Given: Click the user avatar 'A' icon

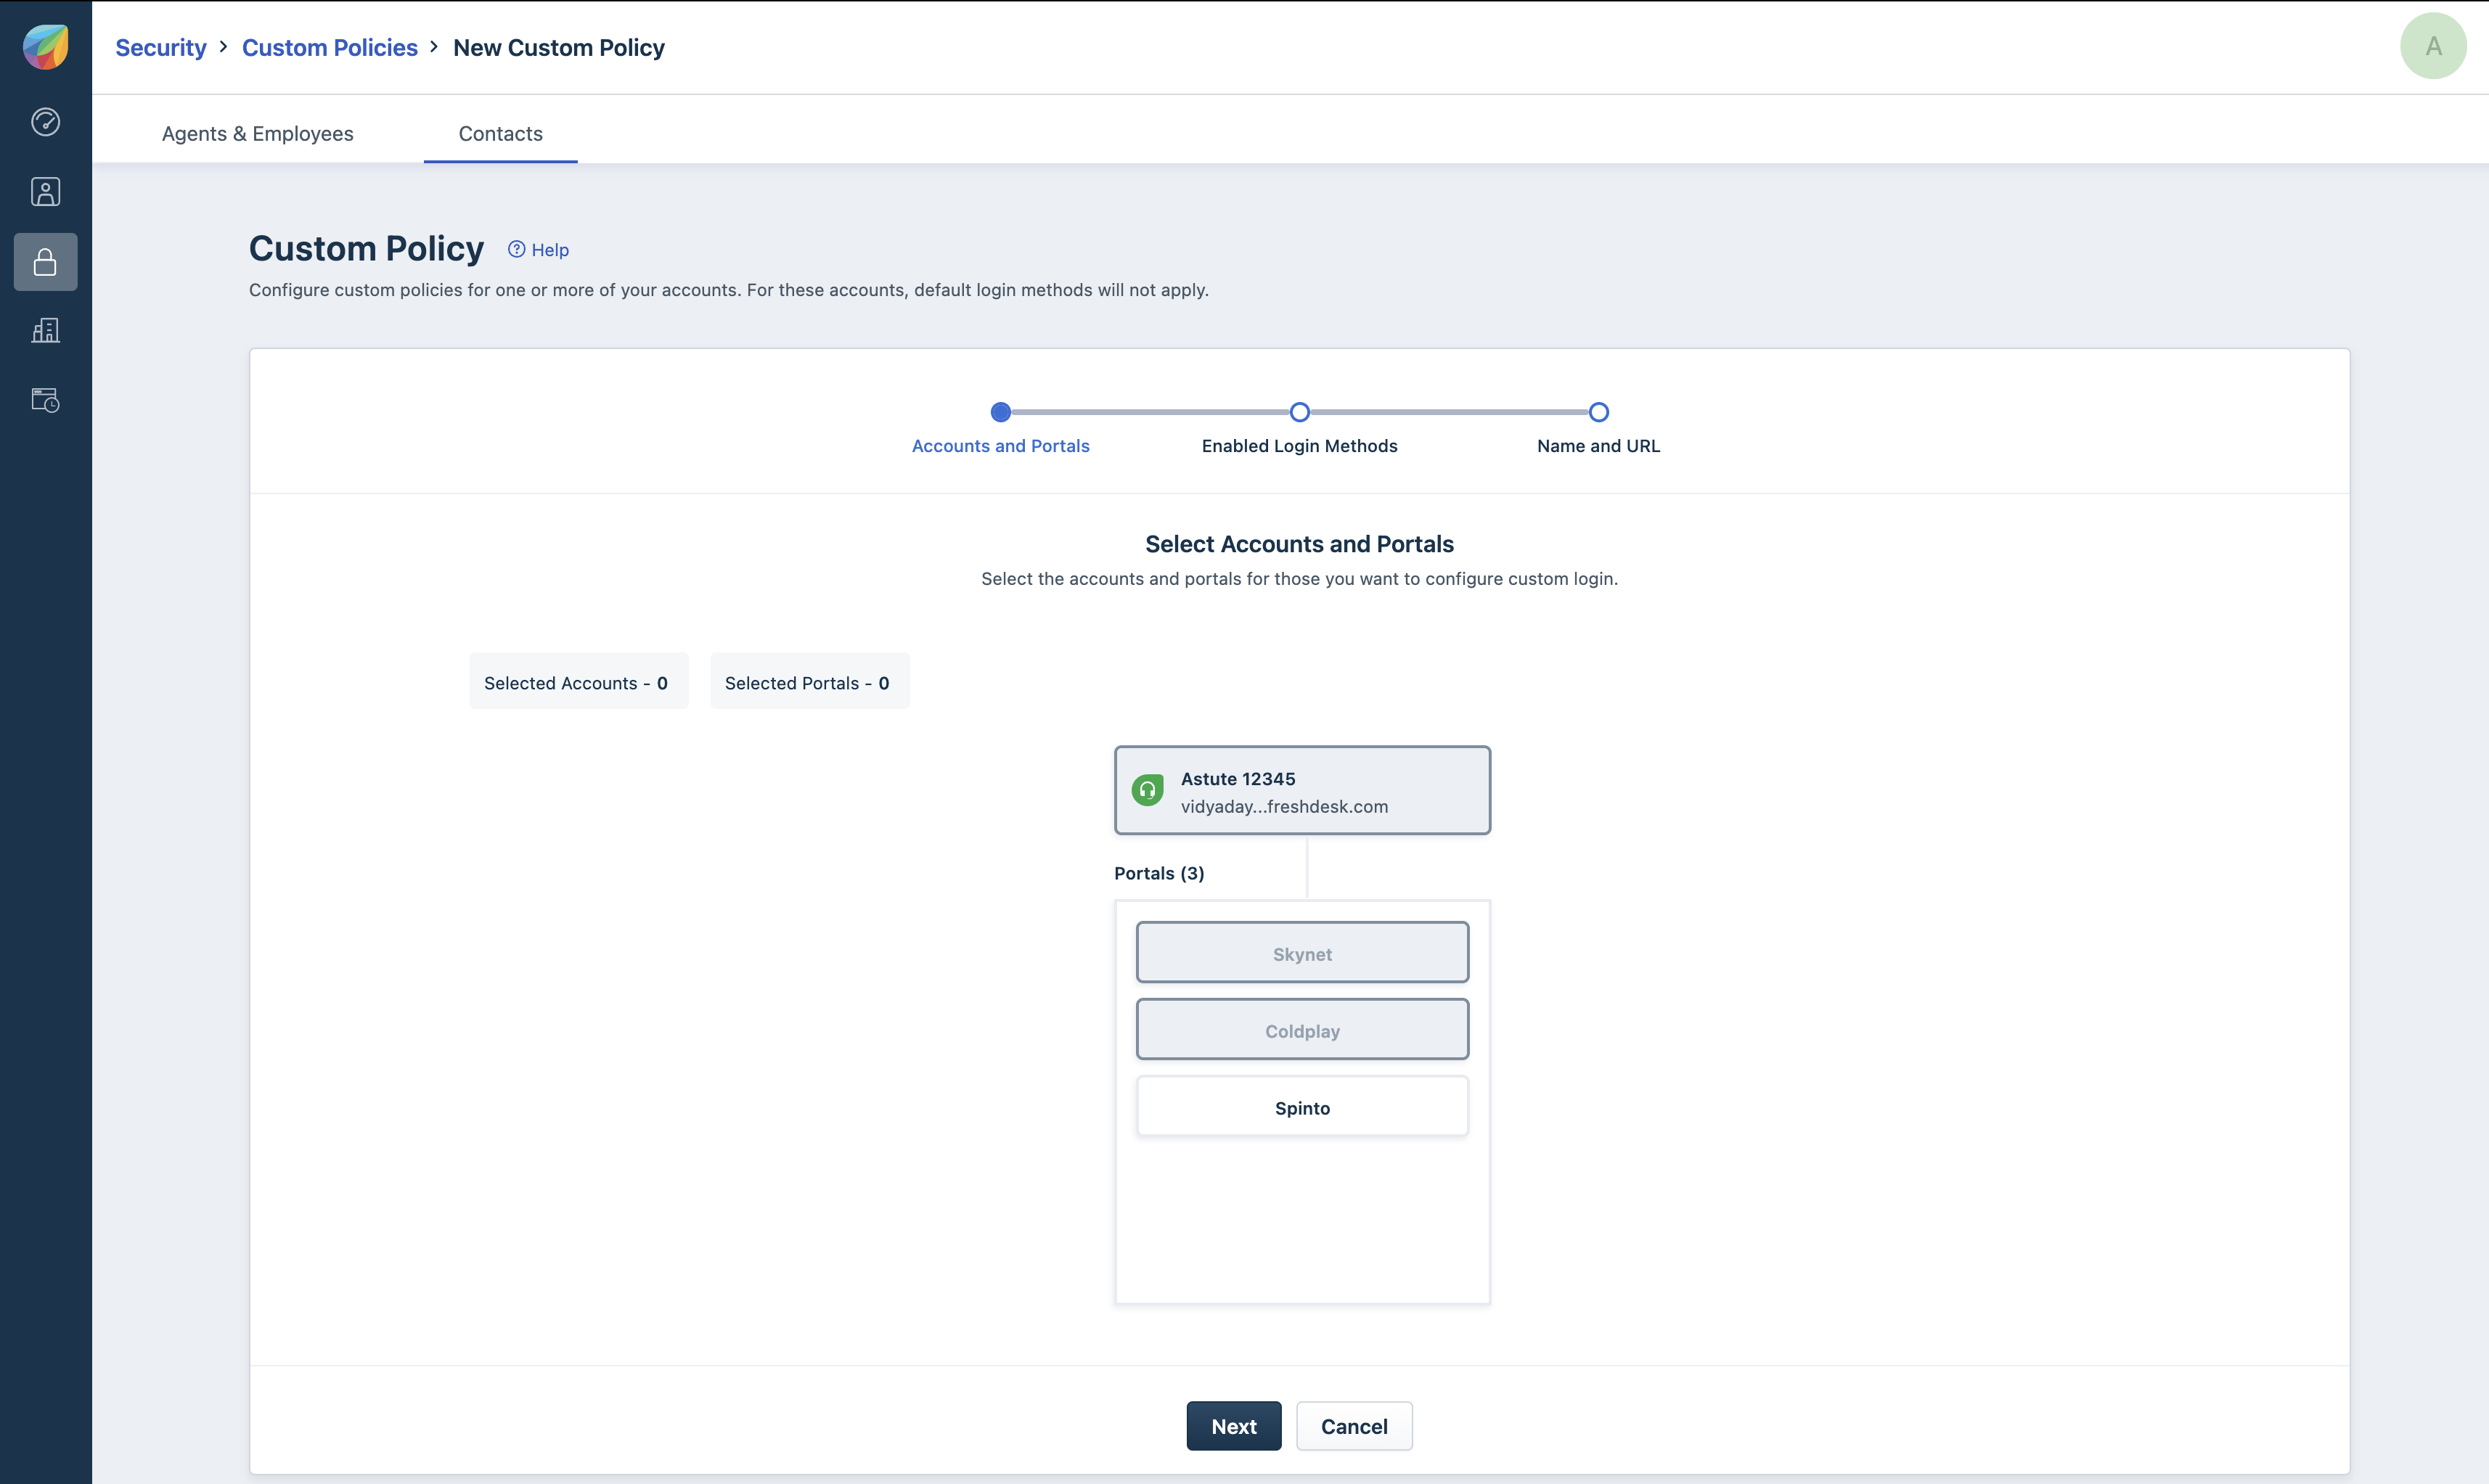Looking at the screenshot, I should click(x=2433, y=46).
